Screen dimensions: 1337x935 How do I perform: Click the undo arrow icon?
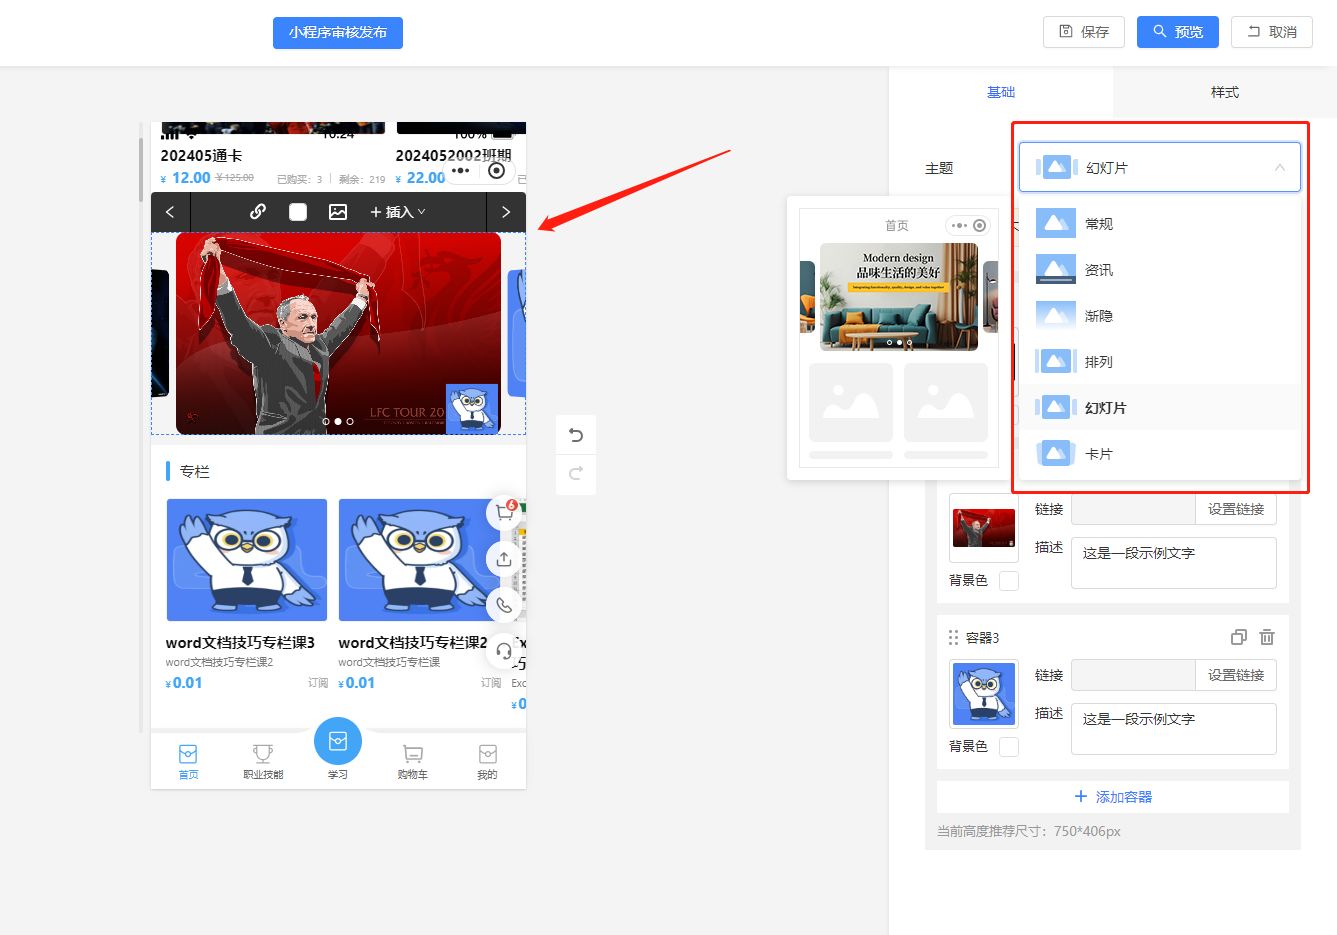576,435
